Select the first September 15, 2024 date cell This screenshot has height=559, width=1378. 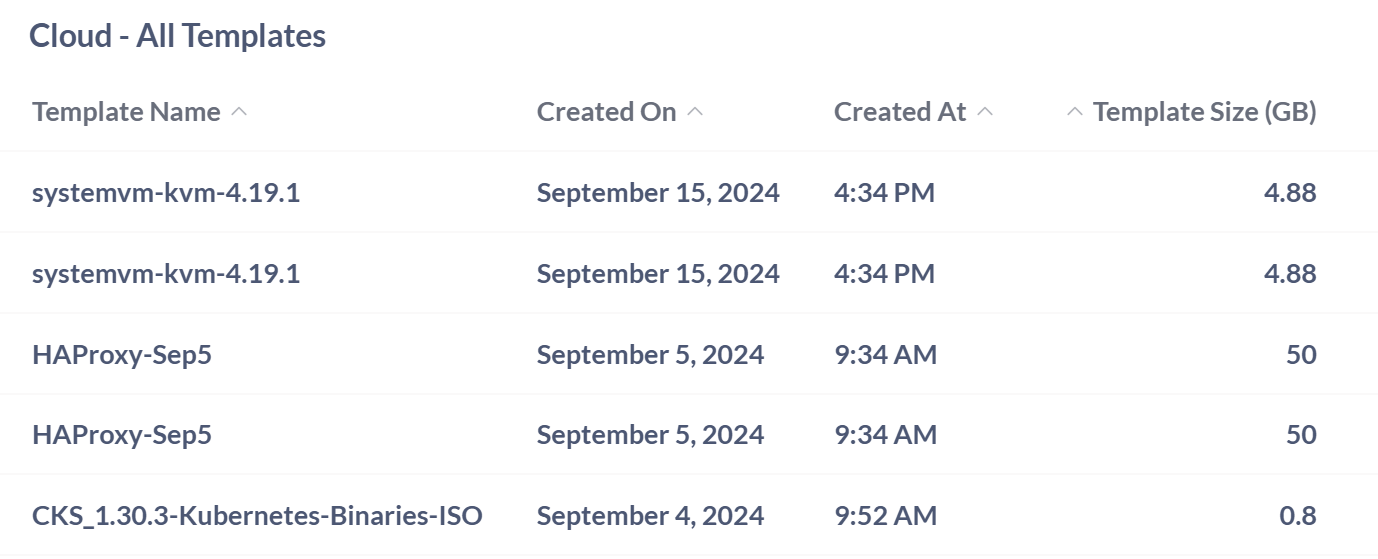tap(658, 193)
